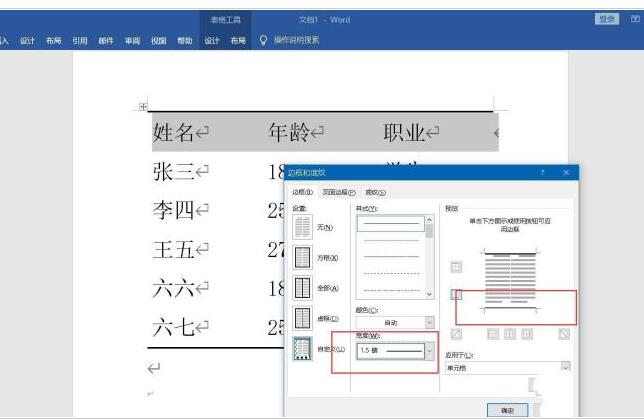
Task: Open the 颜色 (Color) dropdown
Action: pos(430,322)
